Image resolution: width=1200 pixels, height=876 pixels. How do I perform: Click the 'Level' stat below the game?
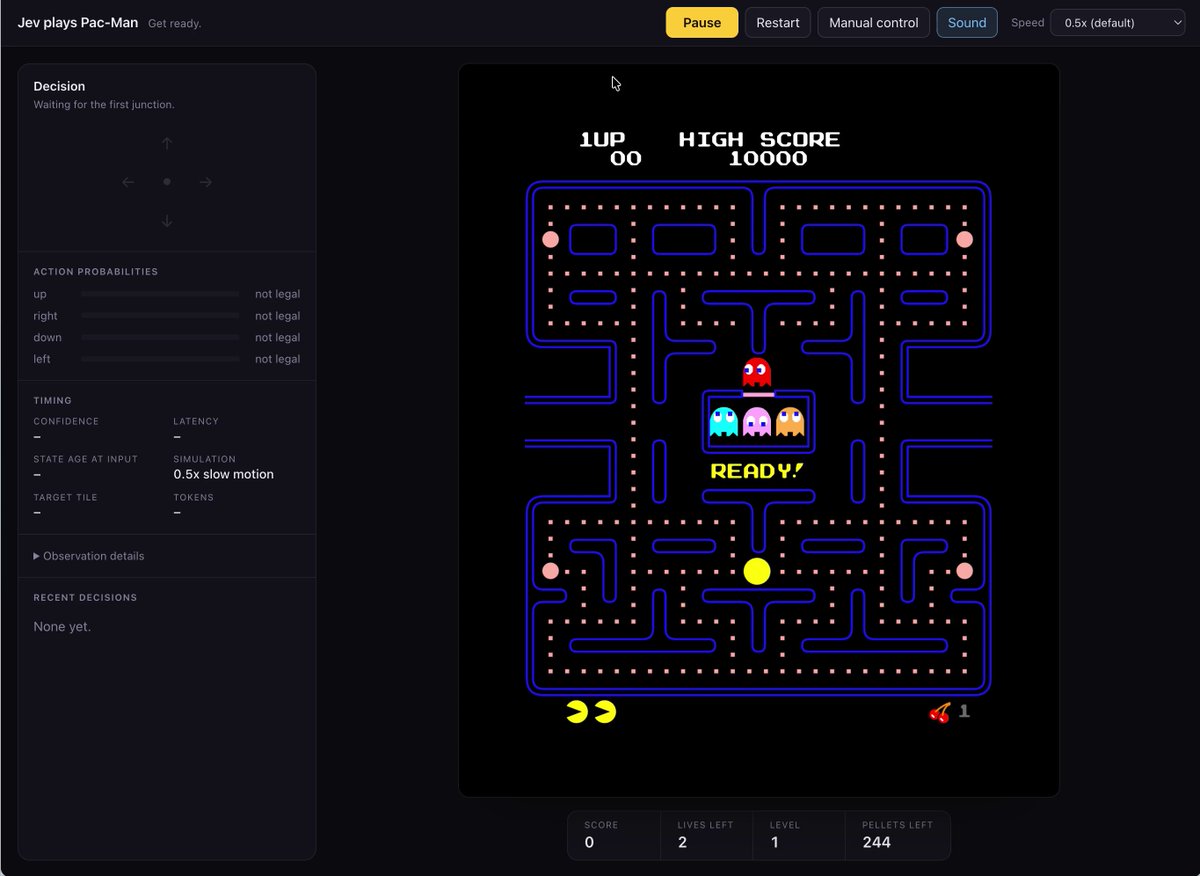tap(799, 835)
